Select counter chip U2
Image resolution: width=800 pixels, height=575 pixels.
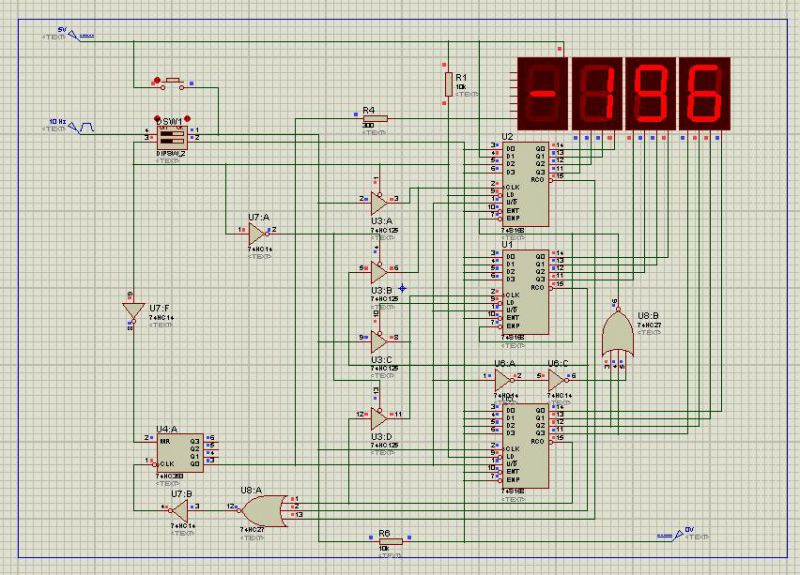525,184
